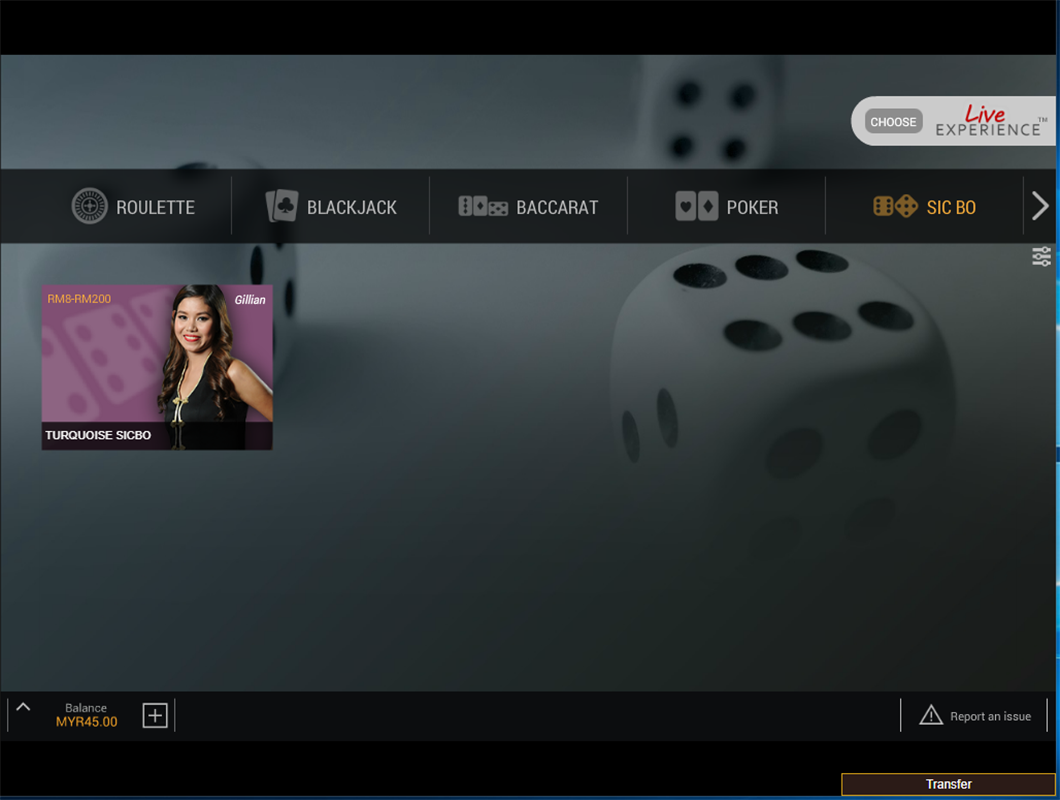Click the Poker heart and diamond cards icon
The image size is (1060, 800).
[696, 206]
